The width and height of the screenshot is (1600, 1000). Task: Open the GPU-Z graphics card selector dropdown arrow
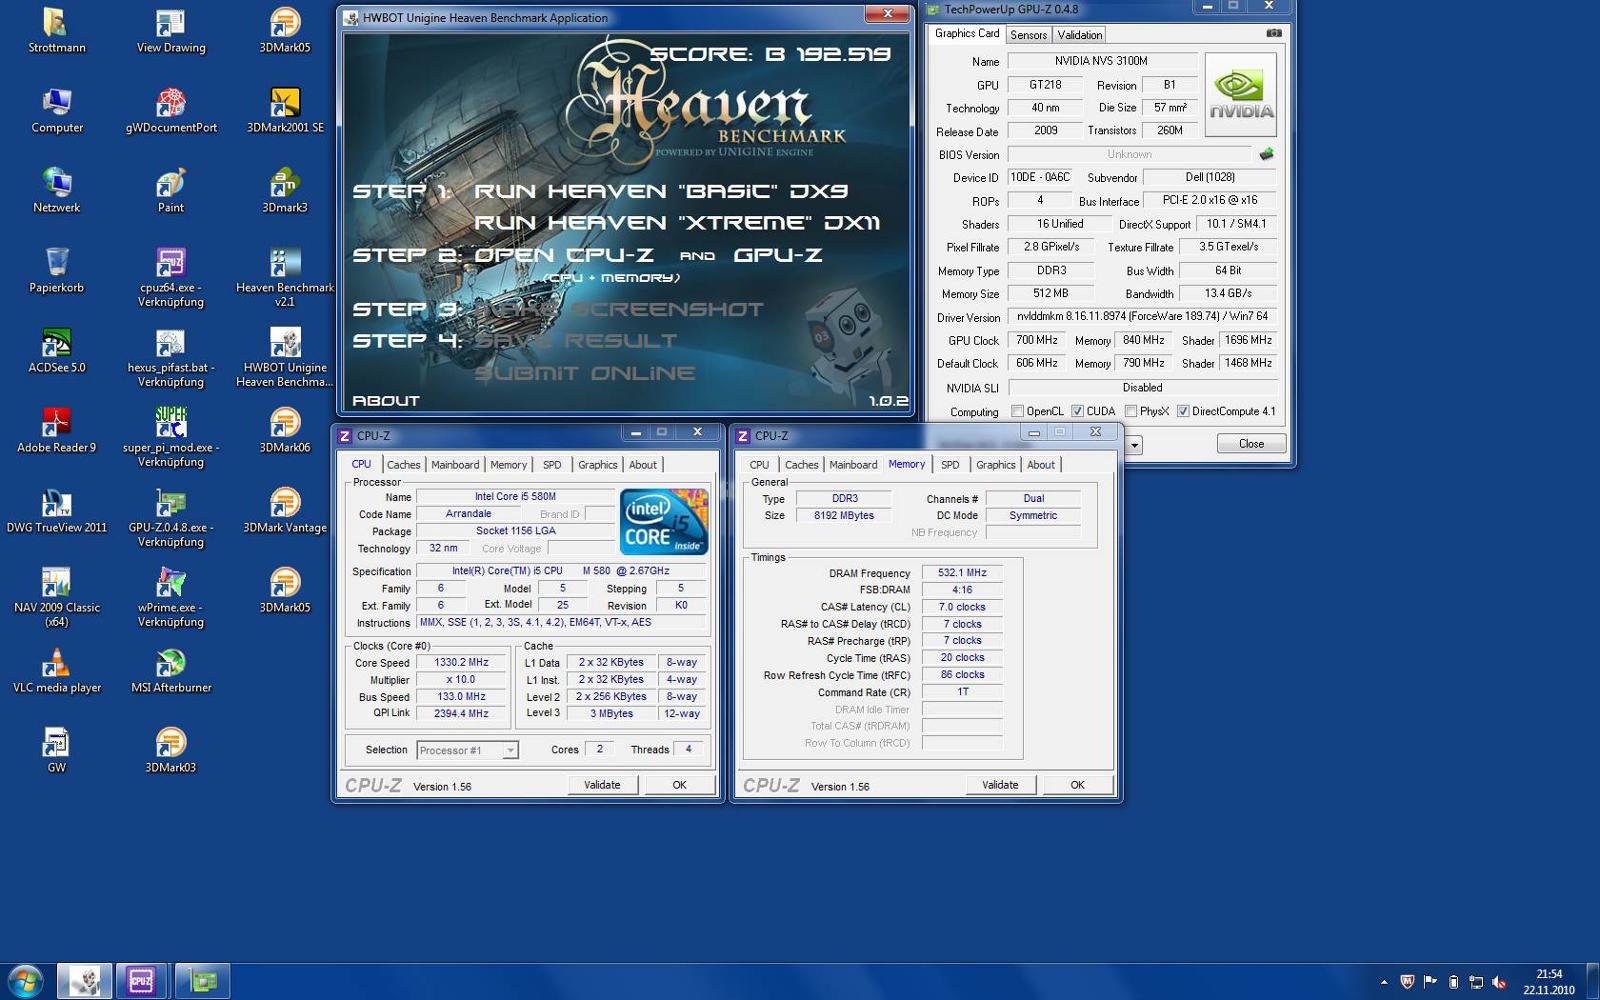click(1134, 445)
